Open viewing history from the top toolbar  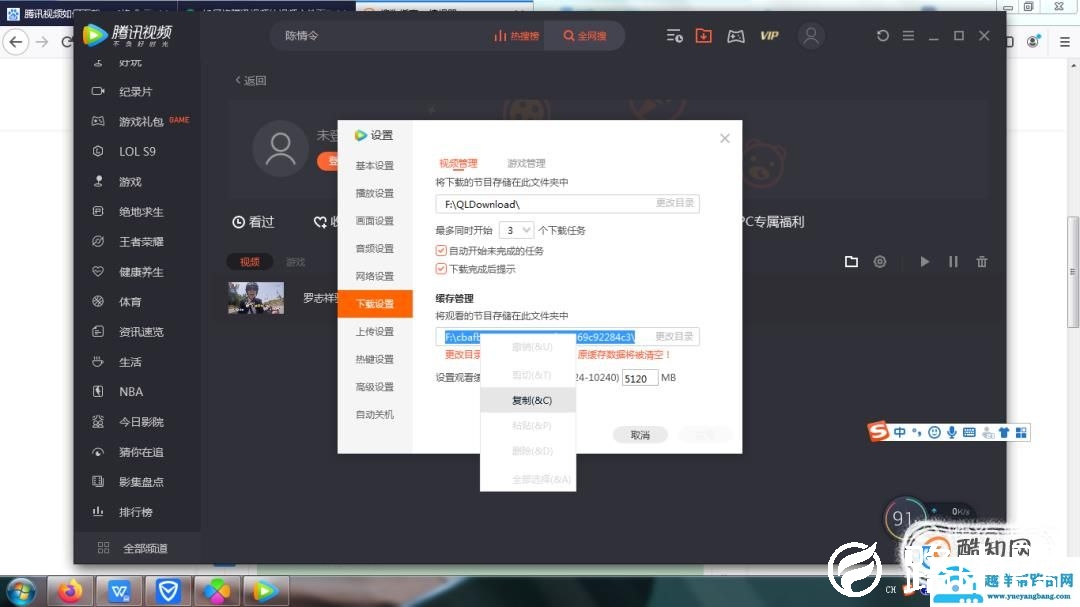tap(676, 36)
